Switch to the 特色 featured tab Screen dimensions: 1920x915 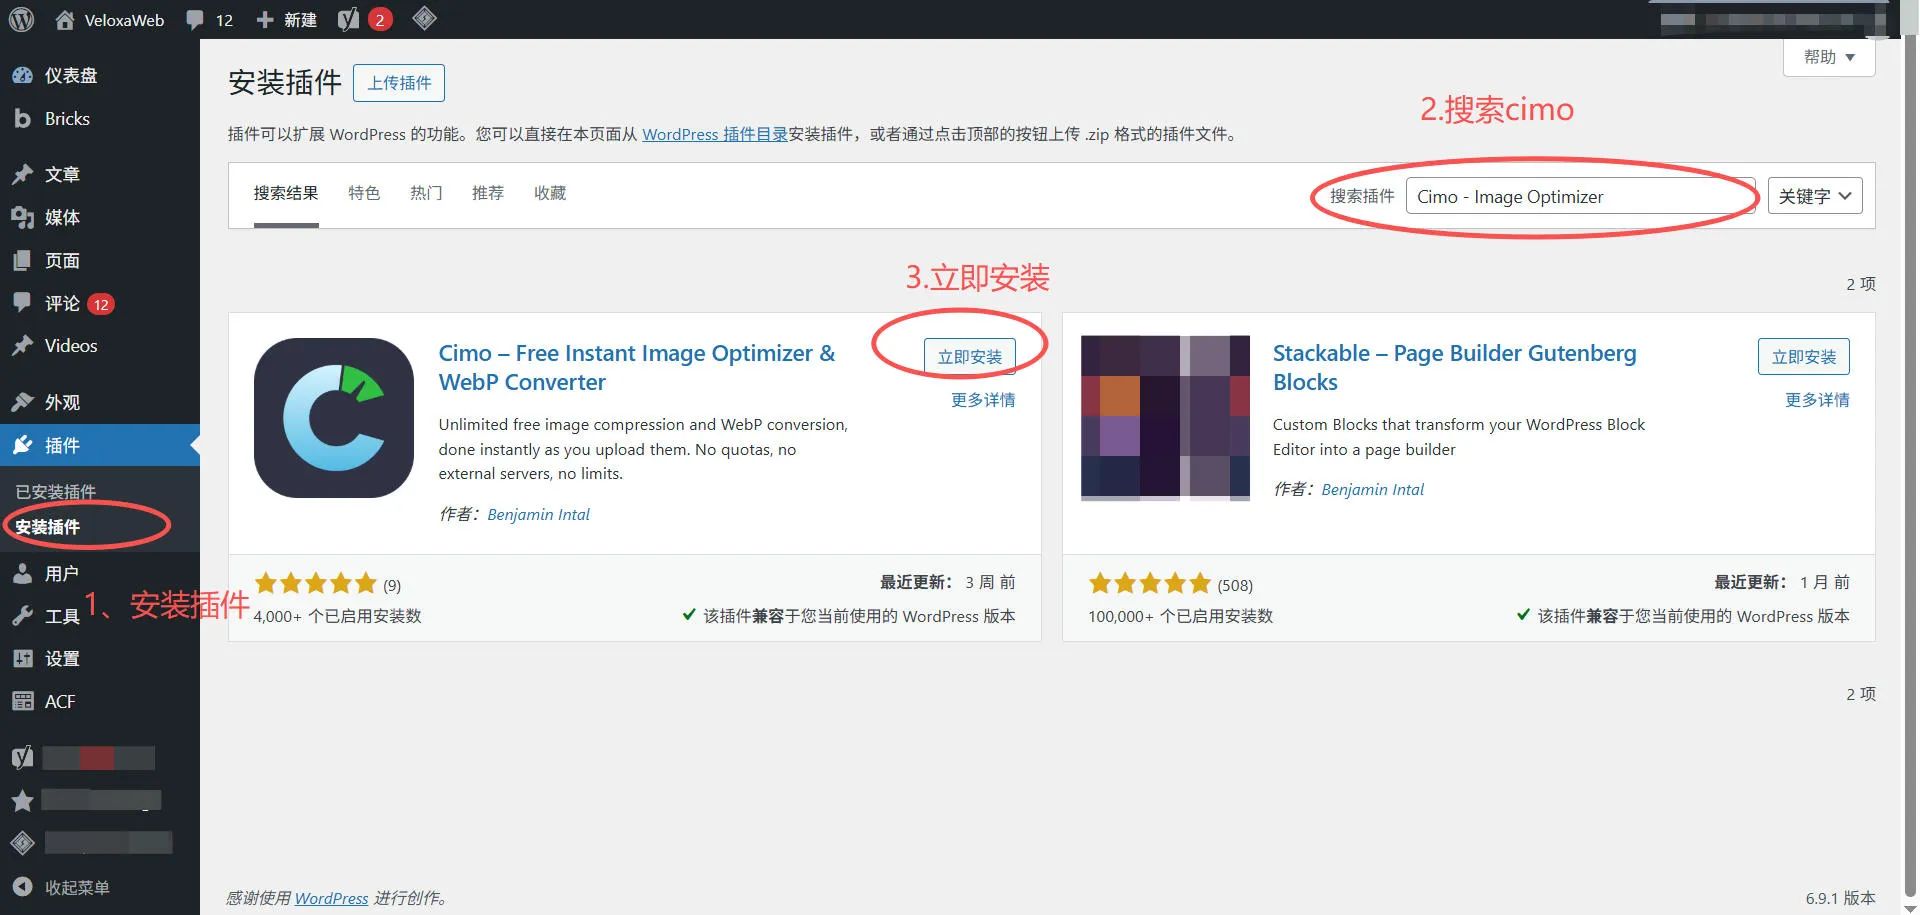[364, 193]
